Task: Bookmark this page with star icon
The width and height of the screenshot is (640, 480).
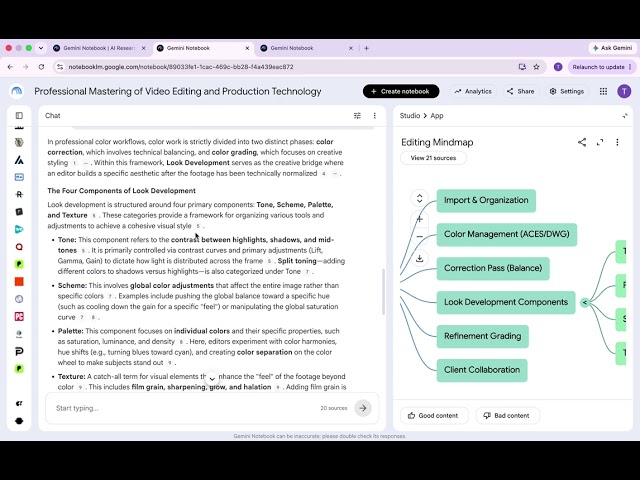Action: point(536,67)
